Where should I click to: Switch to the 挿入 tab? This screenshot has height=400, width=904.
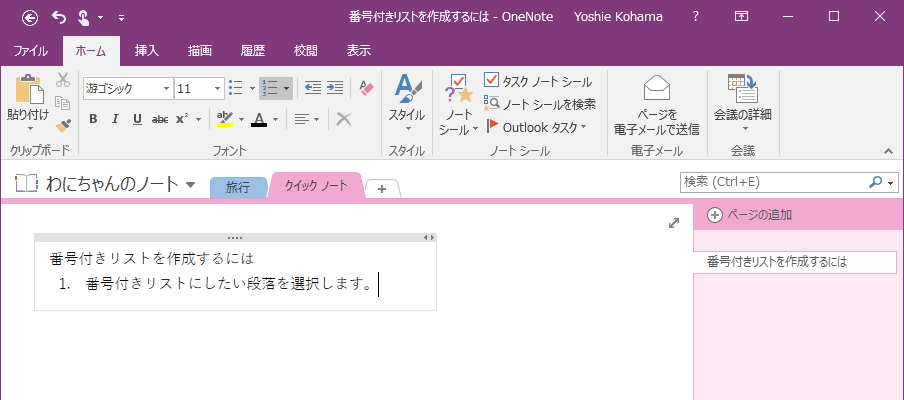pos(146,51)
